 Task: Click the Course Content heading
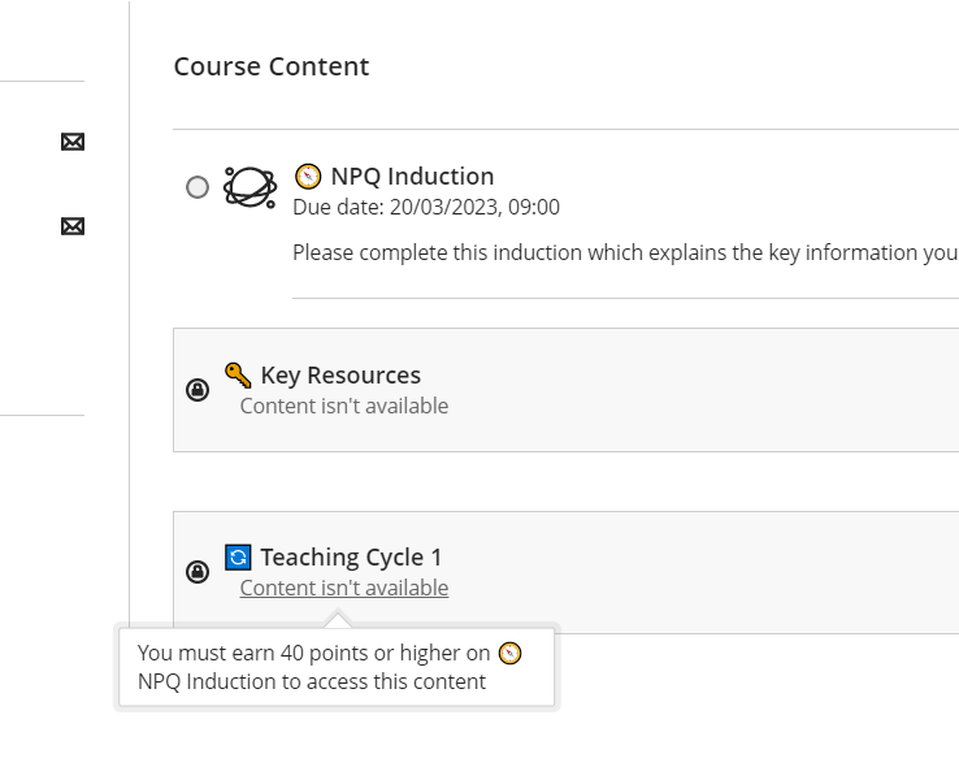pyautogui.click(x=271, y=66)
